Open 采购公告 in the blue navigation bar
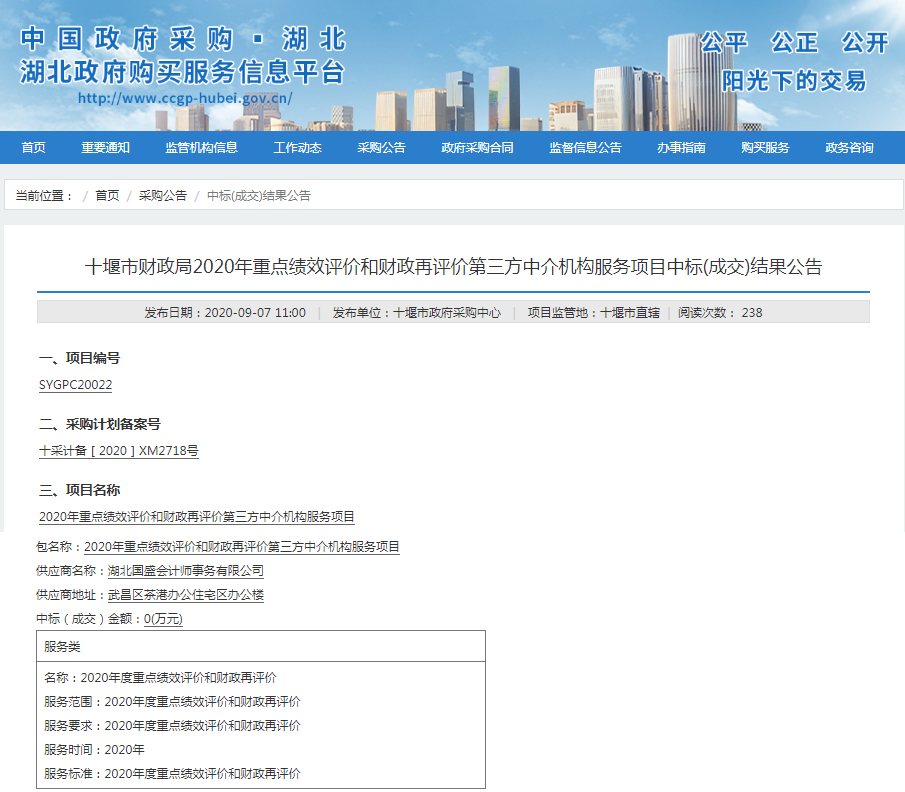905x792 pixels. point(382,148)
